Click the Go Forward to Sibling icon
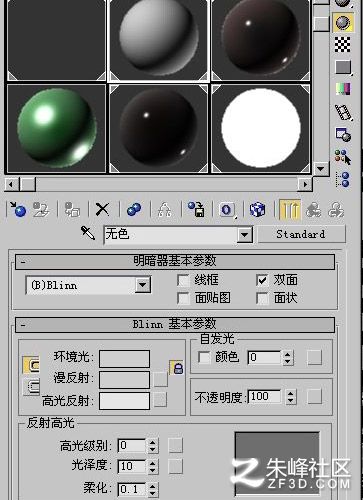The width and height of the screenshot is (363, 500). pyautogui.click(x=336, y=209)
